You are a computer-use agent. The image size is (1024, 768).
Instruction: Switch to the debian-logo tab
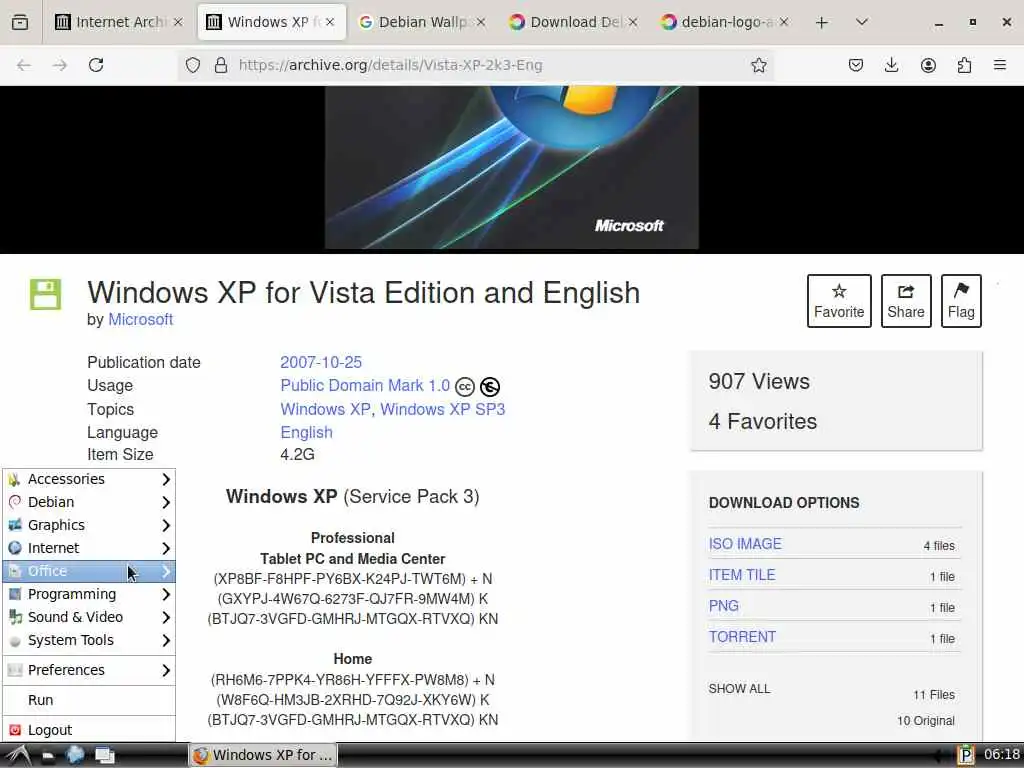click(x=725, y=22)
